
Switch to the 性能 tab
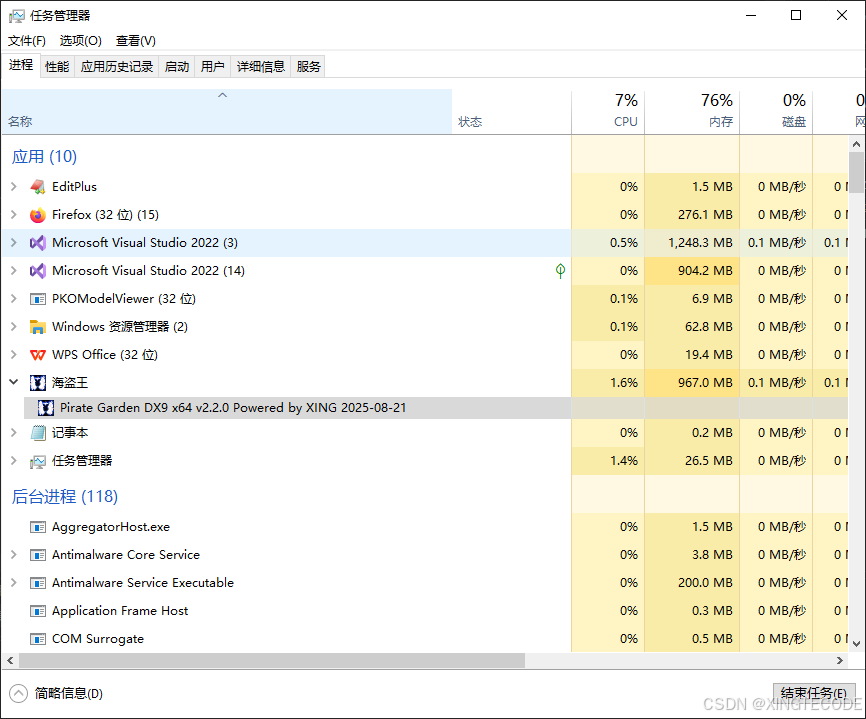coord(57,67)
